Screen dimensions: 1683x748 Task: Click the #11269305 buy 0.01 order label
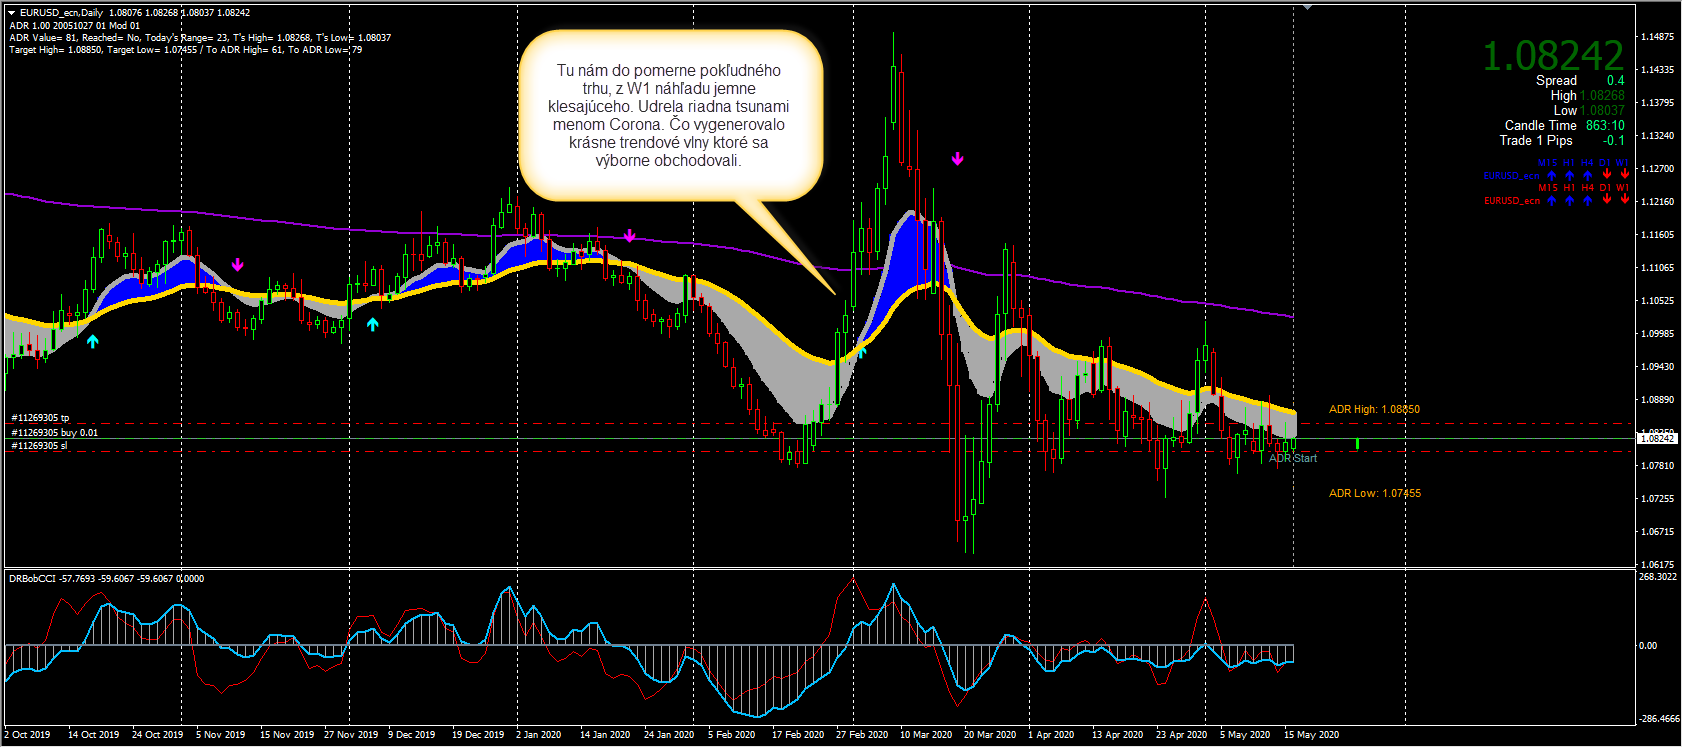54,433
